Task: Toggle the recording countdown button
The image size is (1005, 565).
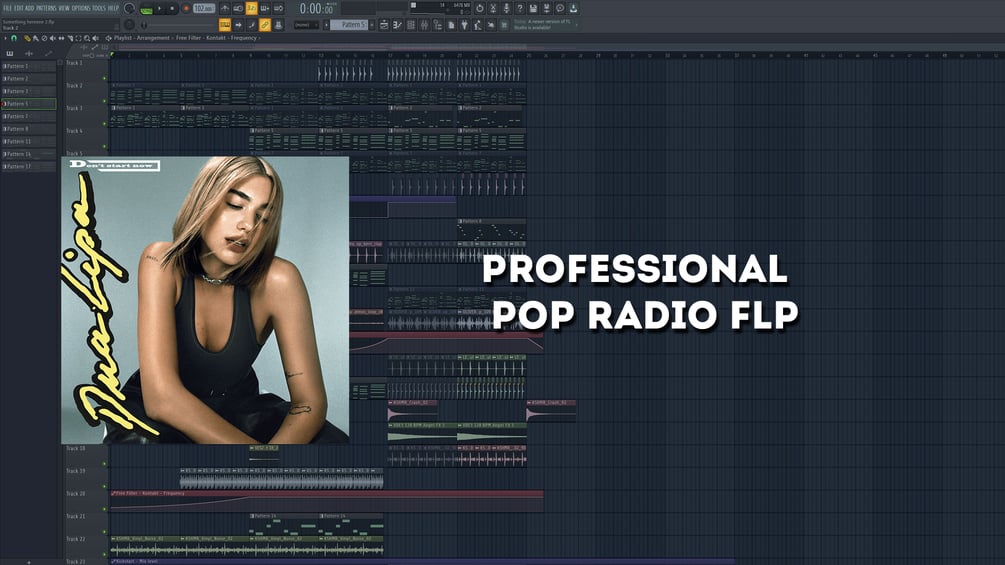Action: [251, 8]
